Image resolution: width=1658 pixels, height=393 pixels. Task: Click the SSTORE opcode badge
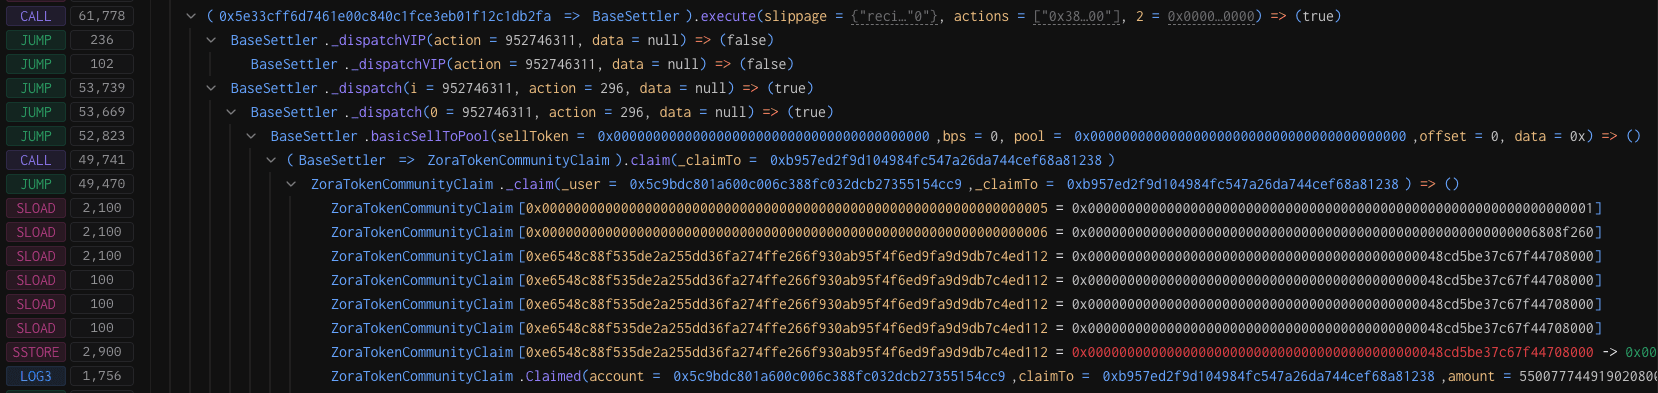pyautogui.click(x=36, y=352)
